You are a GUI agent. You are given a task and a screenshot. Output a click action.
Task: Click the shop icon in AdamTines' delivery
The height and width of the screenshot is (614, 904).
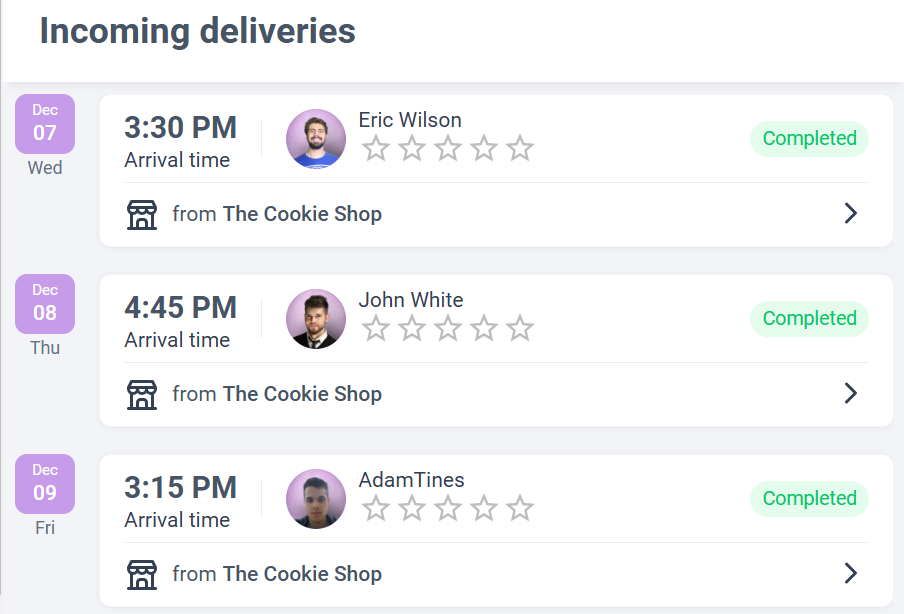point(142,574)
